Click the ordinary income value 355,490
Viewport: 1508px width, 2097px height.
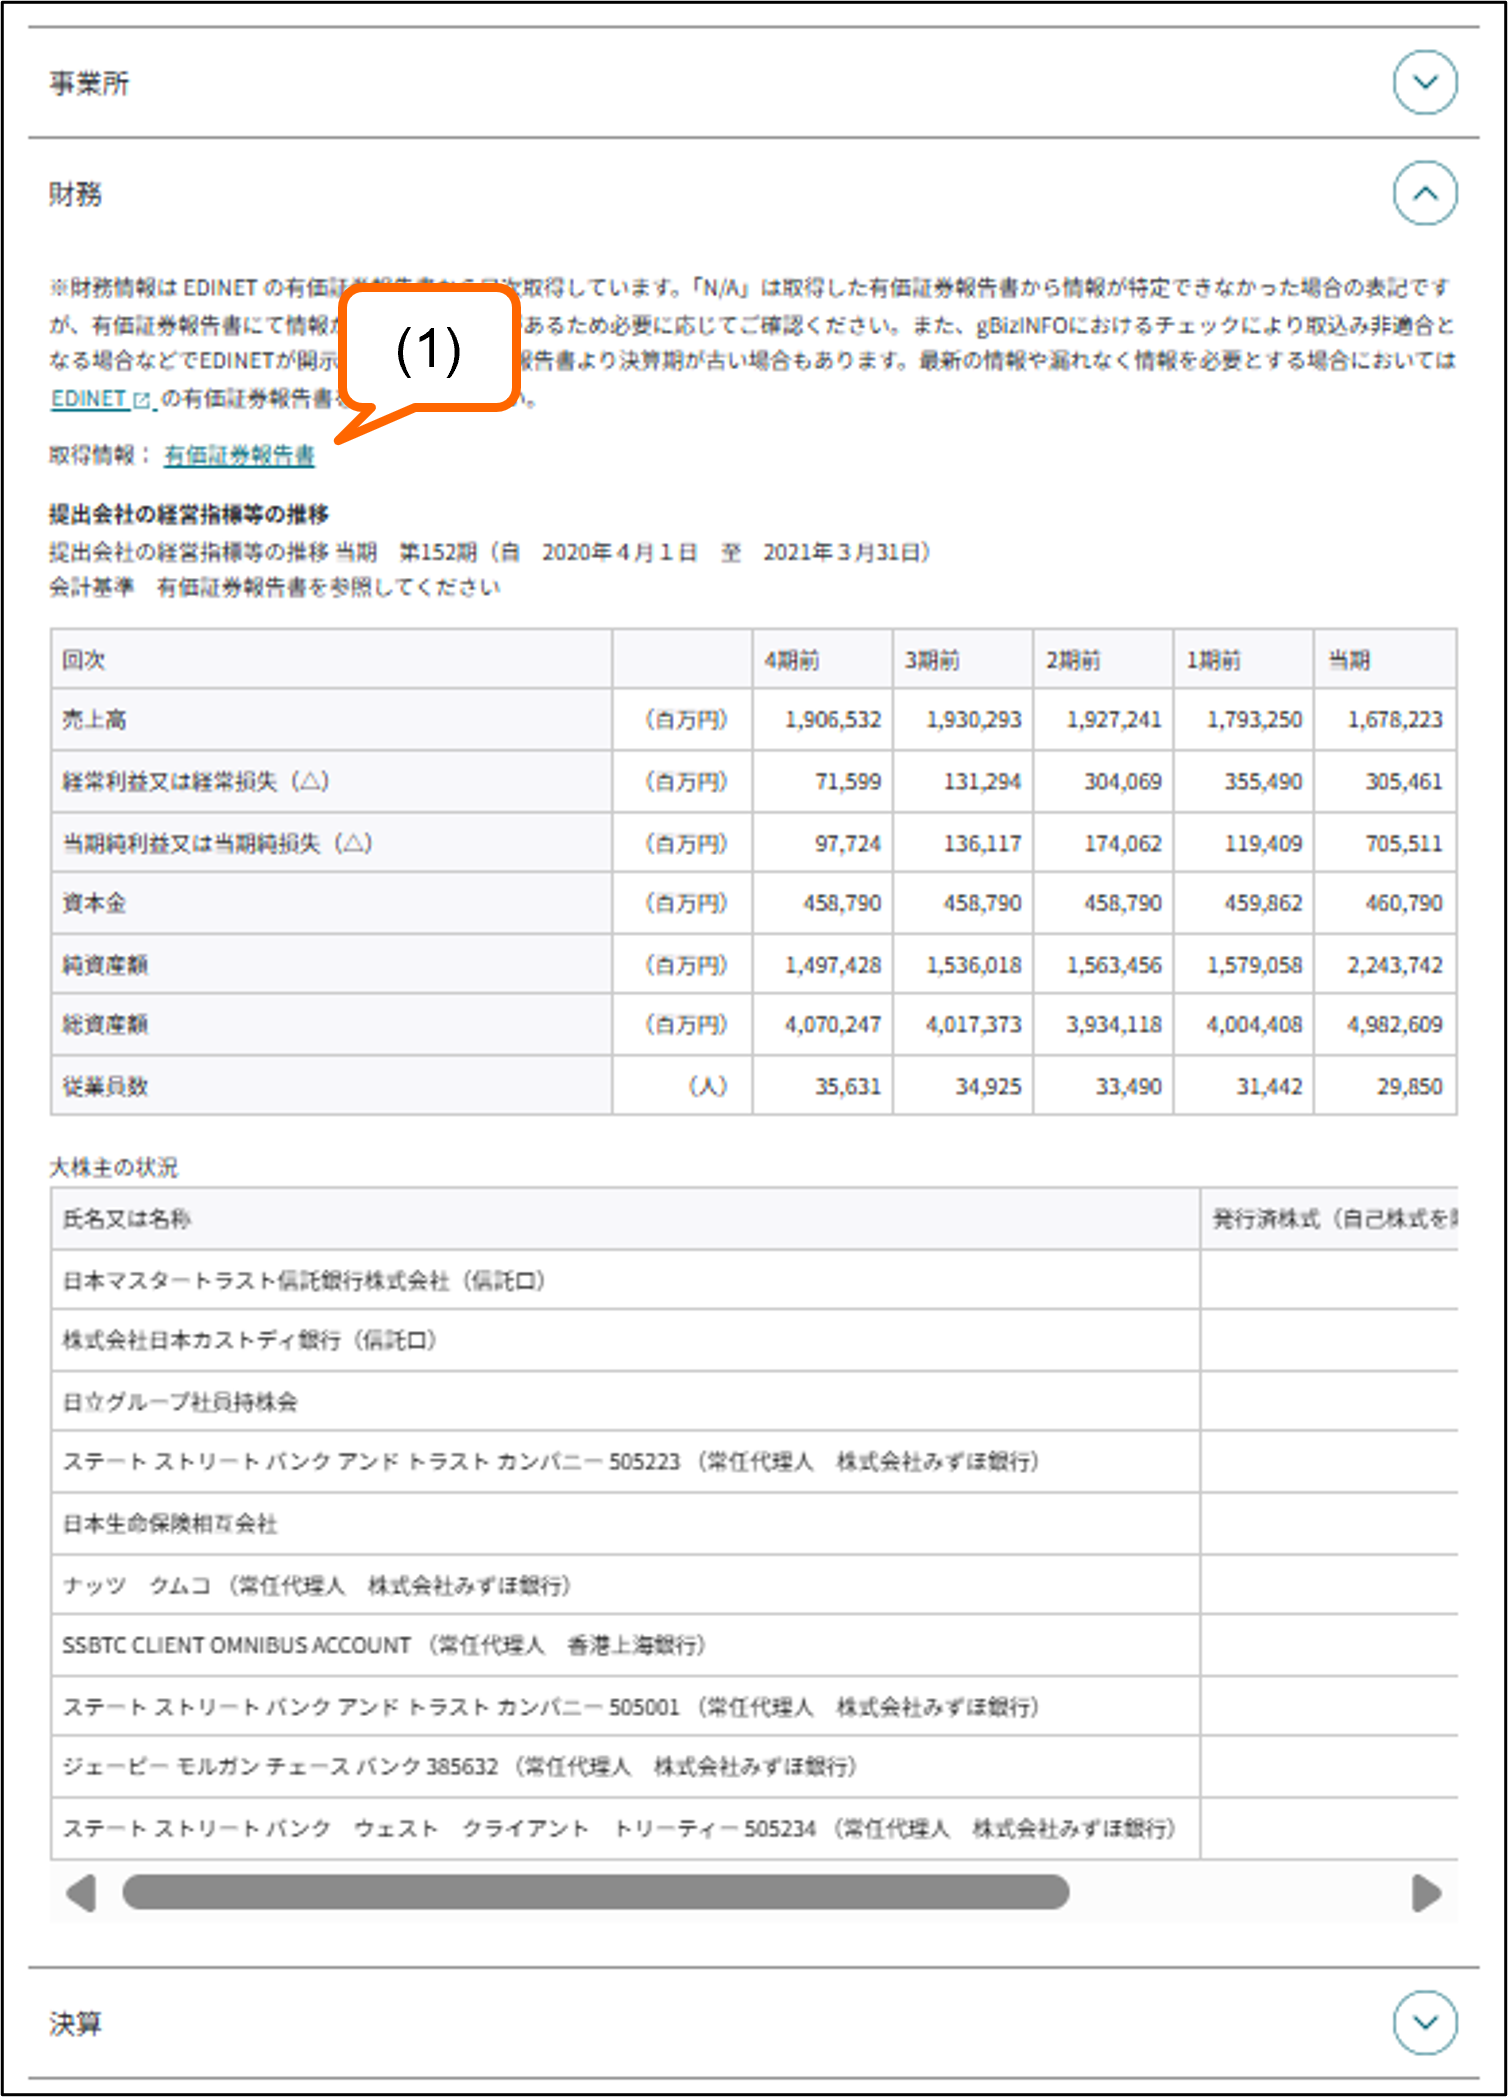1264,782
